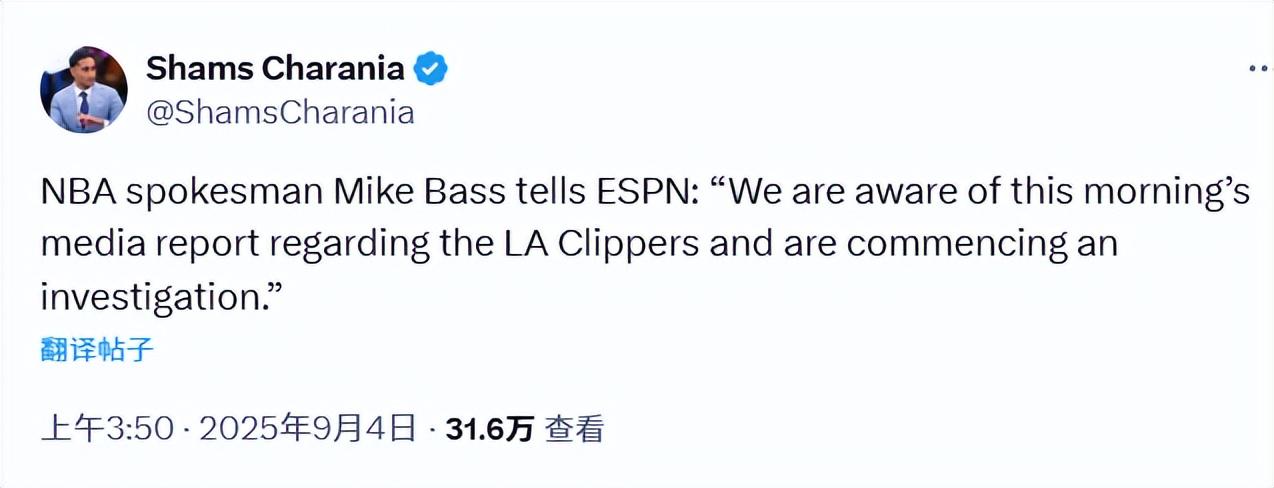Open Shams Charania's profile avatar

84,90
